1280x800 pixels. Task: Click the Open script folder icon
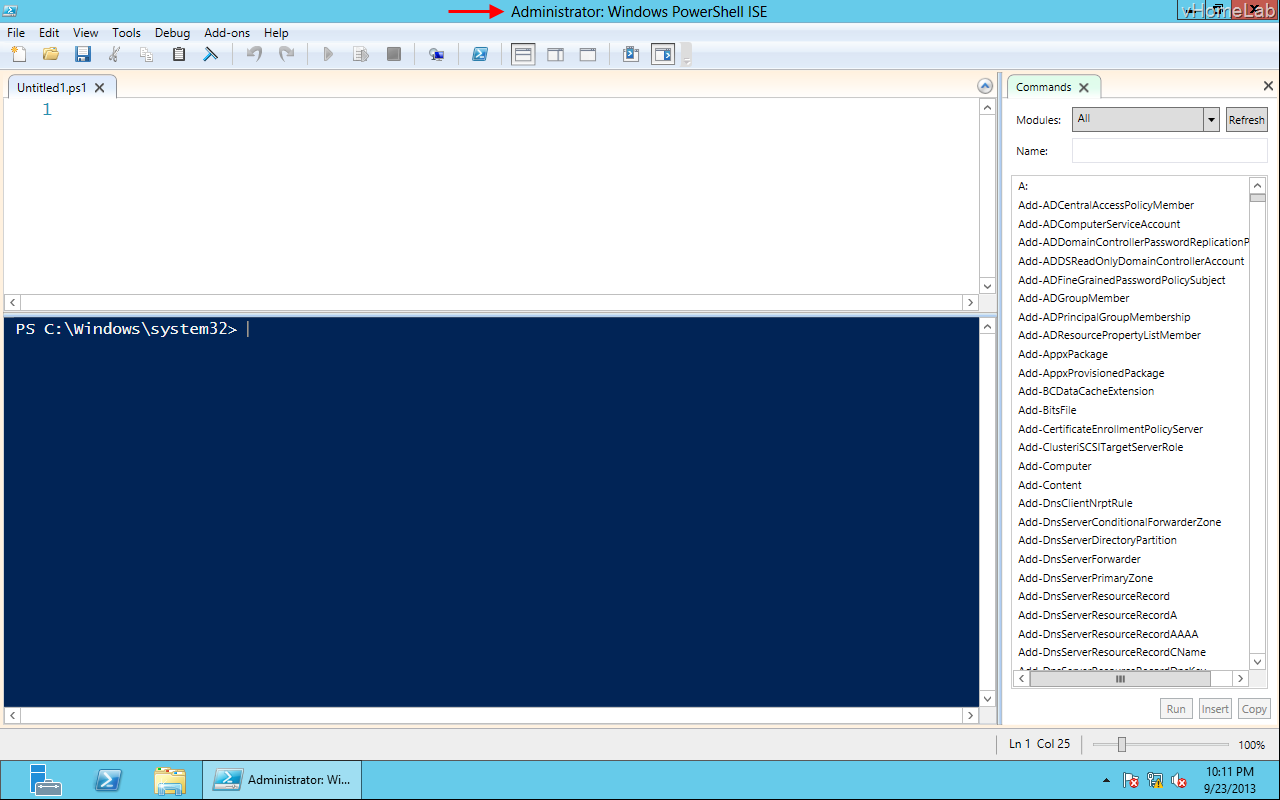(x=51, y=54)
